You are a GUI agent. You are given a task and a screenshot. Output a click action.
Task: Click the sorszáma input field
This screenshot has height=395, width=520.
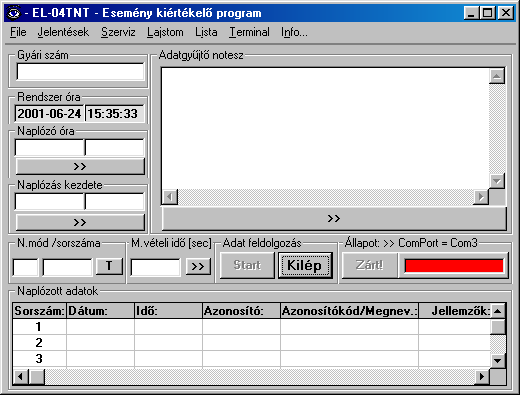68,267
